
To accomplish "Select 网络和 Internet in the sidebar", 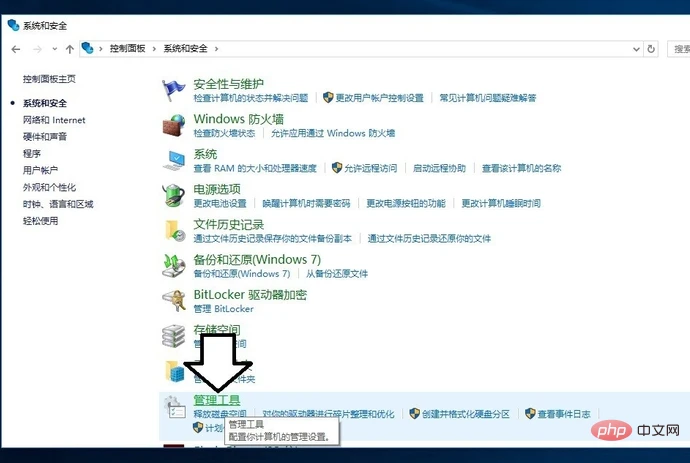I will tap(54, 120).
